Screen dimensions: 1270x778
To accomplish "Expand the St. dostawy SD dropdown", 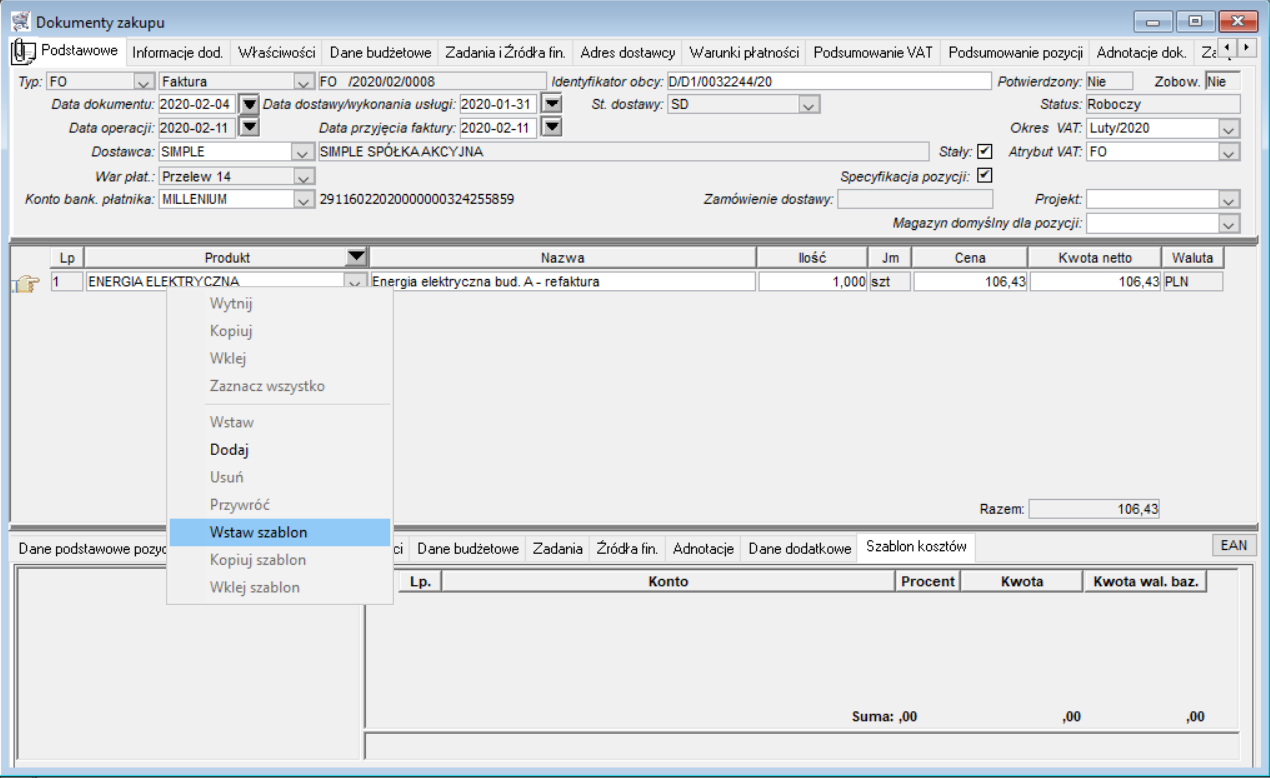I will tap(810, 104).
